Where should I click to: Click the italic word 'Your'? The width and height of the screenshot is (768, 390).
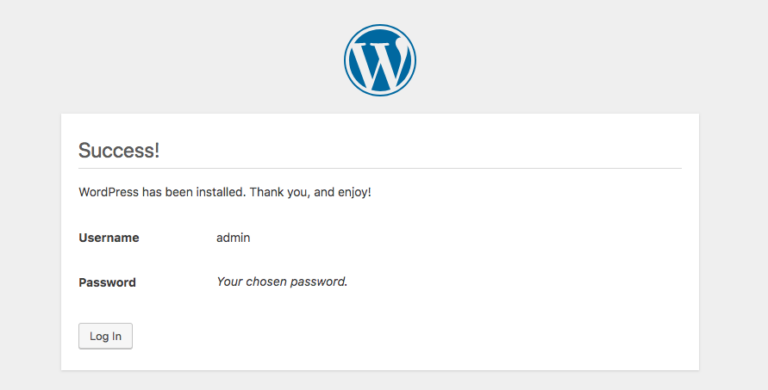point(230,282)
